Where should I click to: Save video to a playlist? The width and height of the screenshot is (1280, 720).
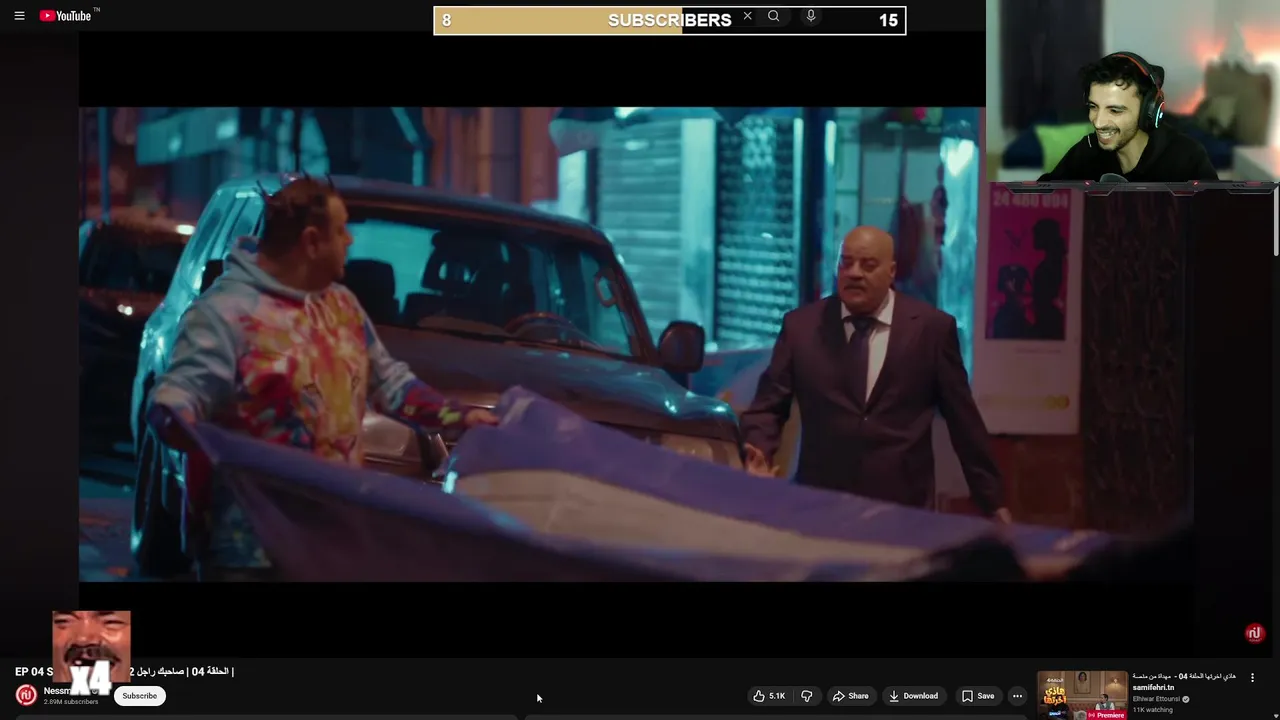pyautogui.click(x=978, y=696)
